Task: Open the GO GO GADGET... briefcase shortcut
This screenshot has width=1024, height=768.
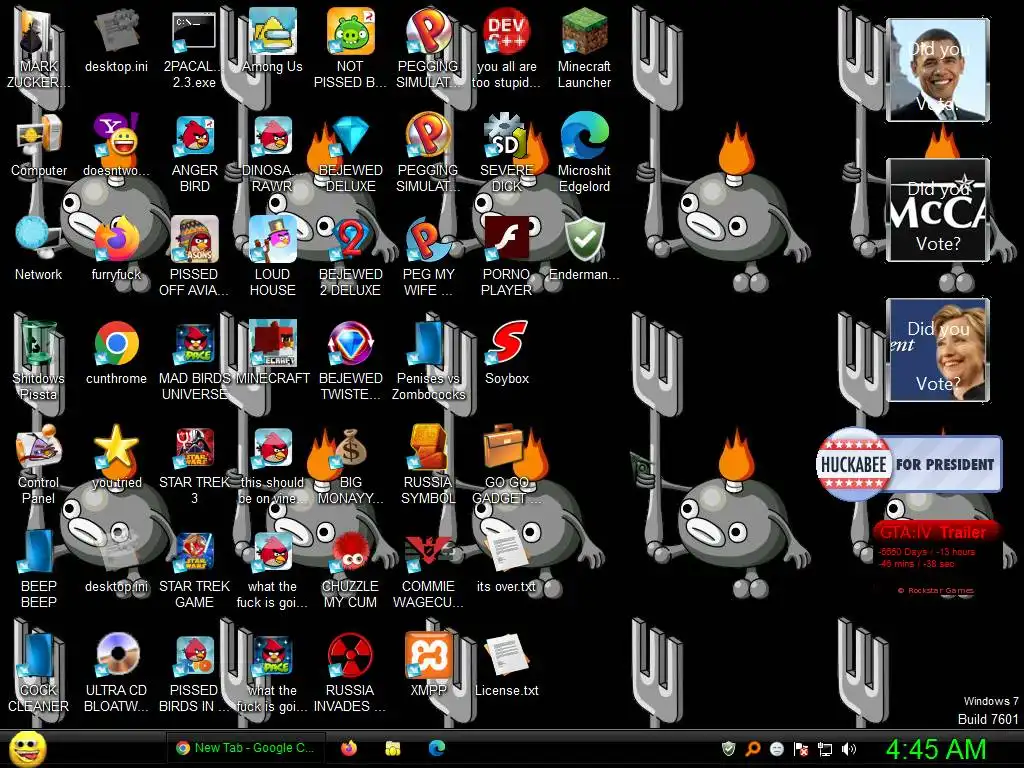Action: 506,464
